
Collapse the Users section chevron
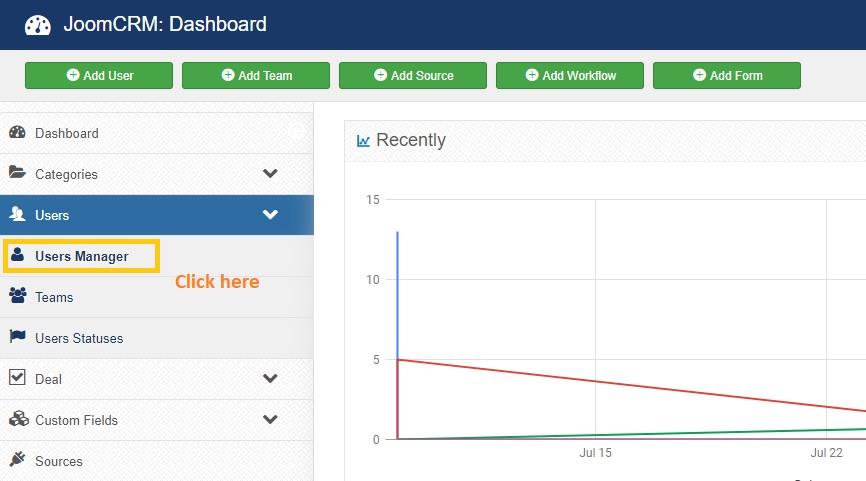[x=270, y=214]
